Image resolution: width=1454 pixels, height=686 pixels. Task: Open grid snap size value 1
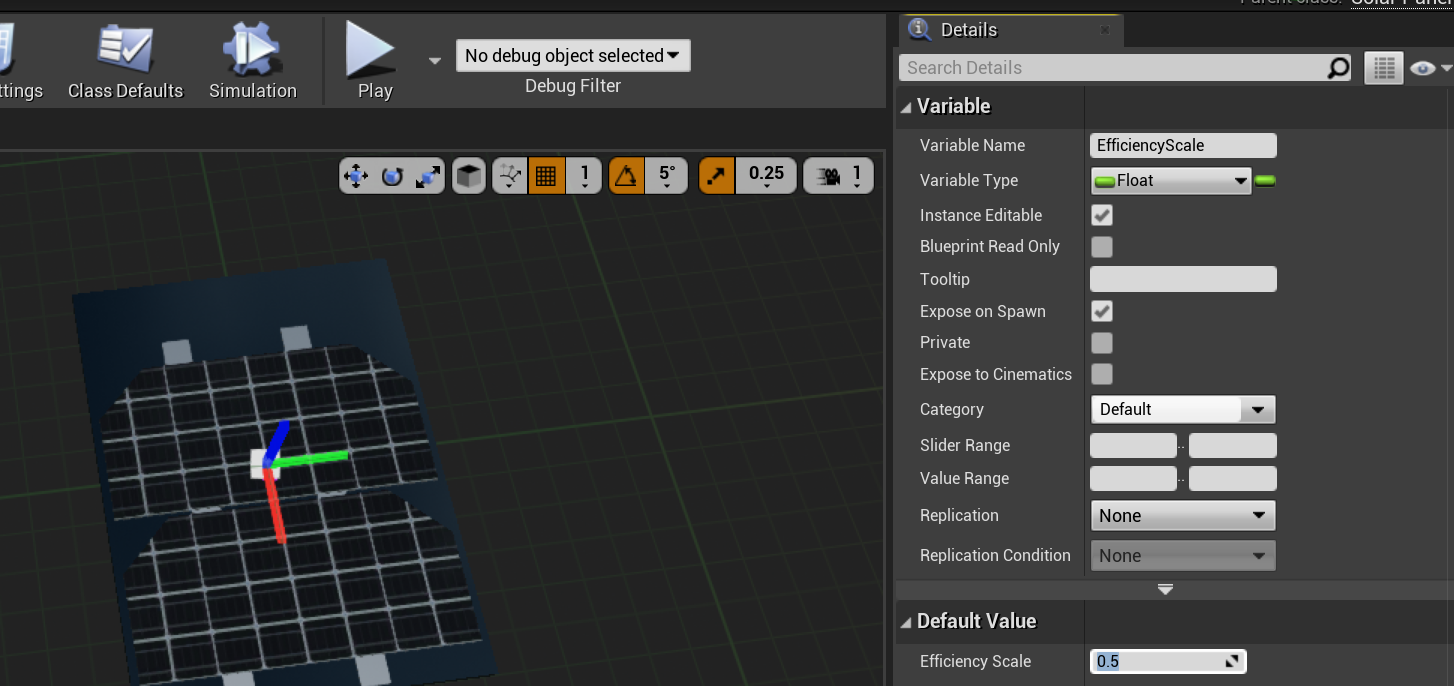click(584, 176)
